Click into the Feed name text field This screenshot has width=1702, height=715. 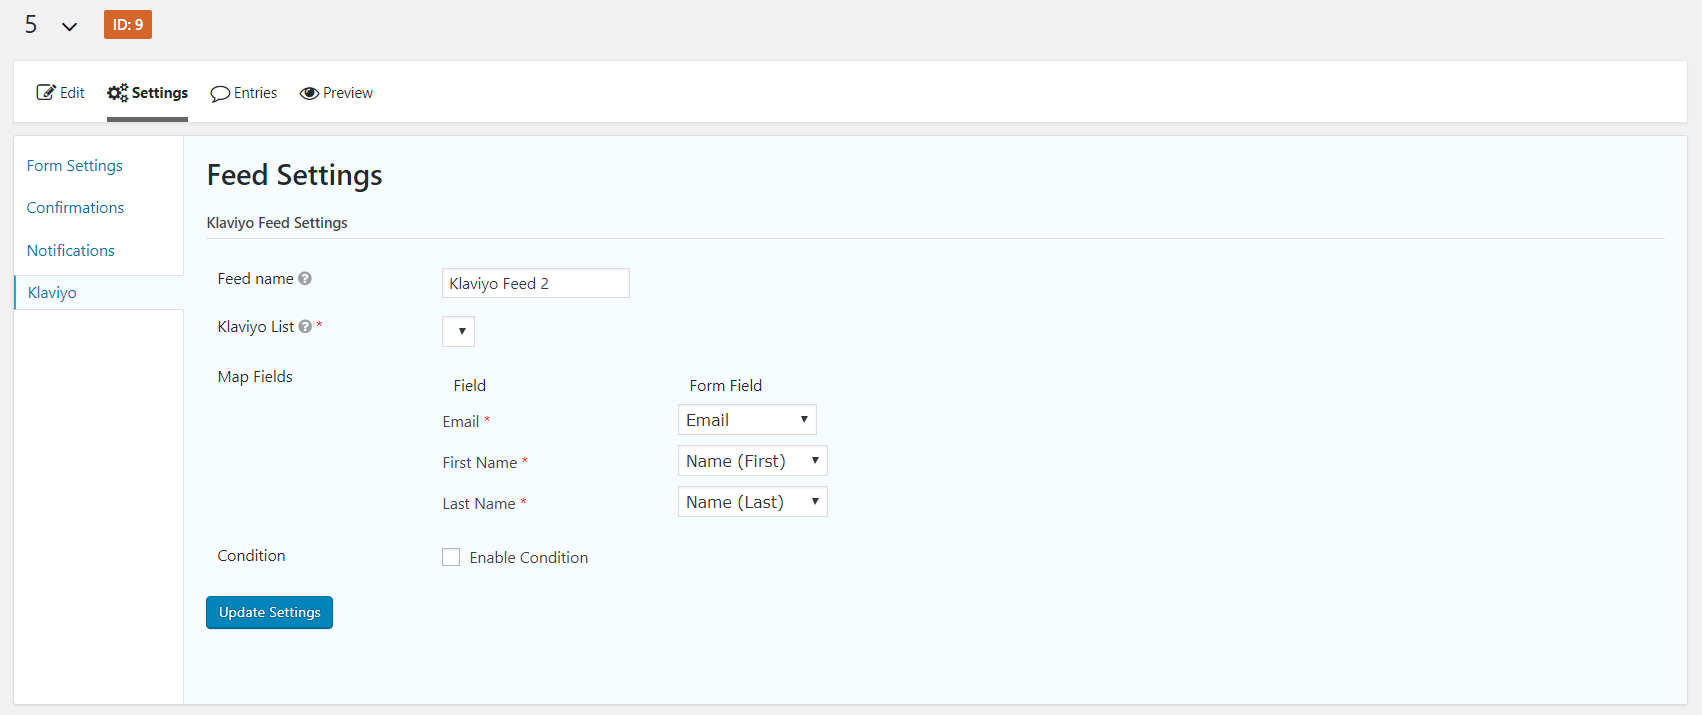coord(535,283)
